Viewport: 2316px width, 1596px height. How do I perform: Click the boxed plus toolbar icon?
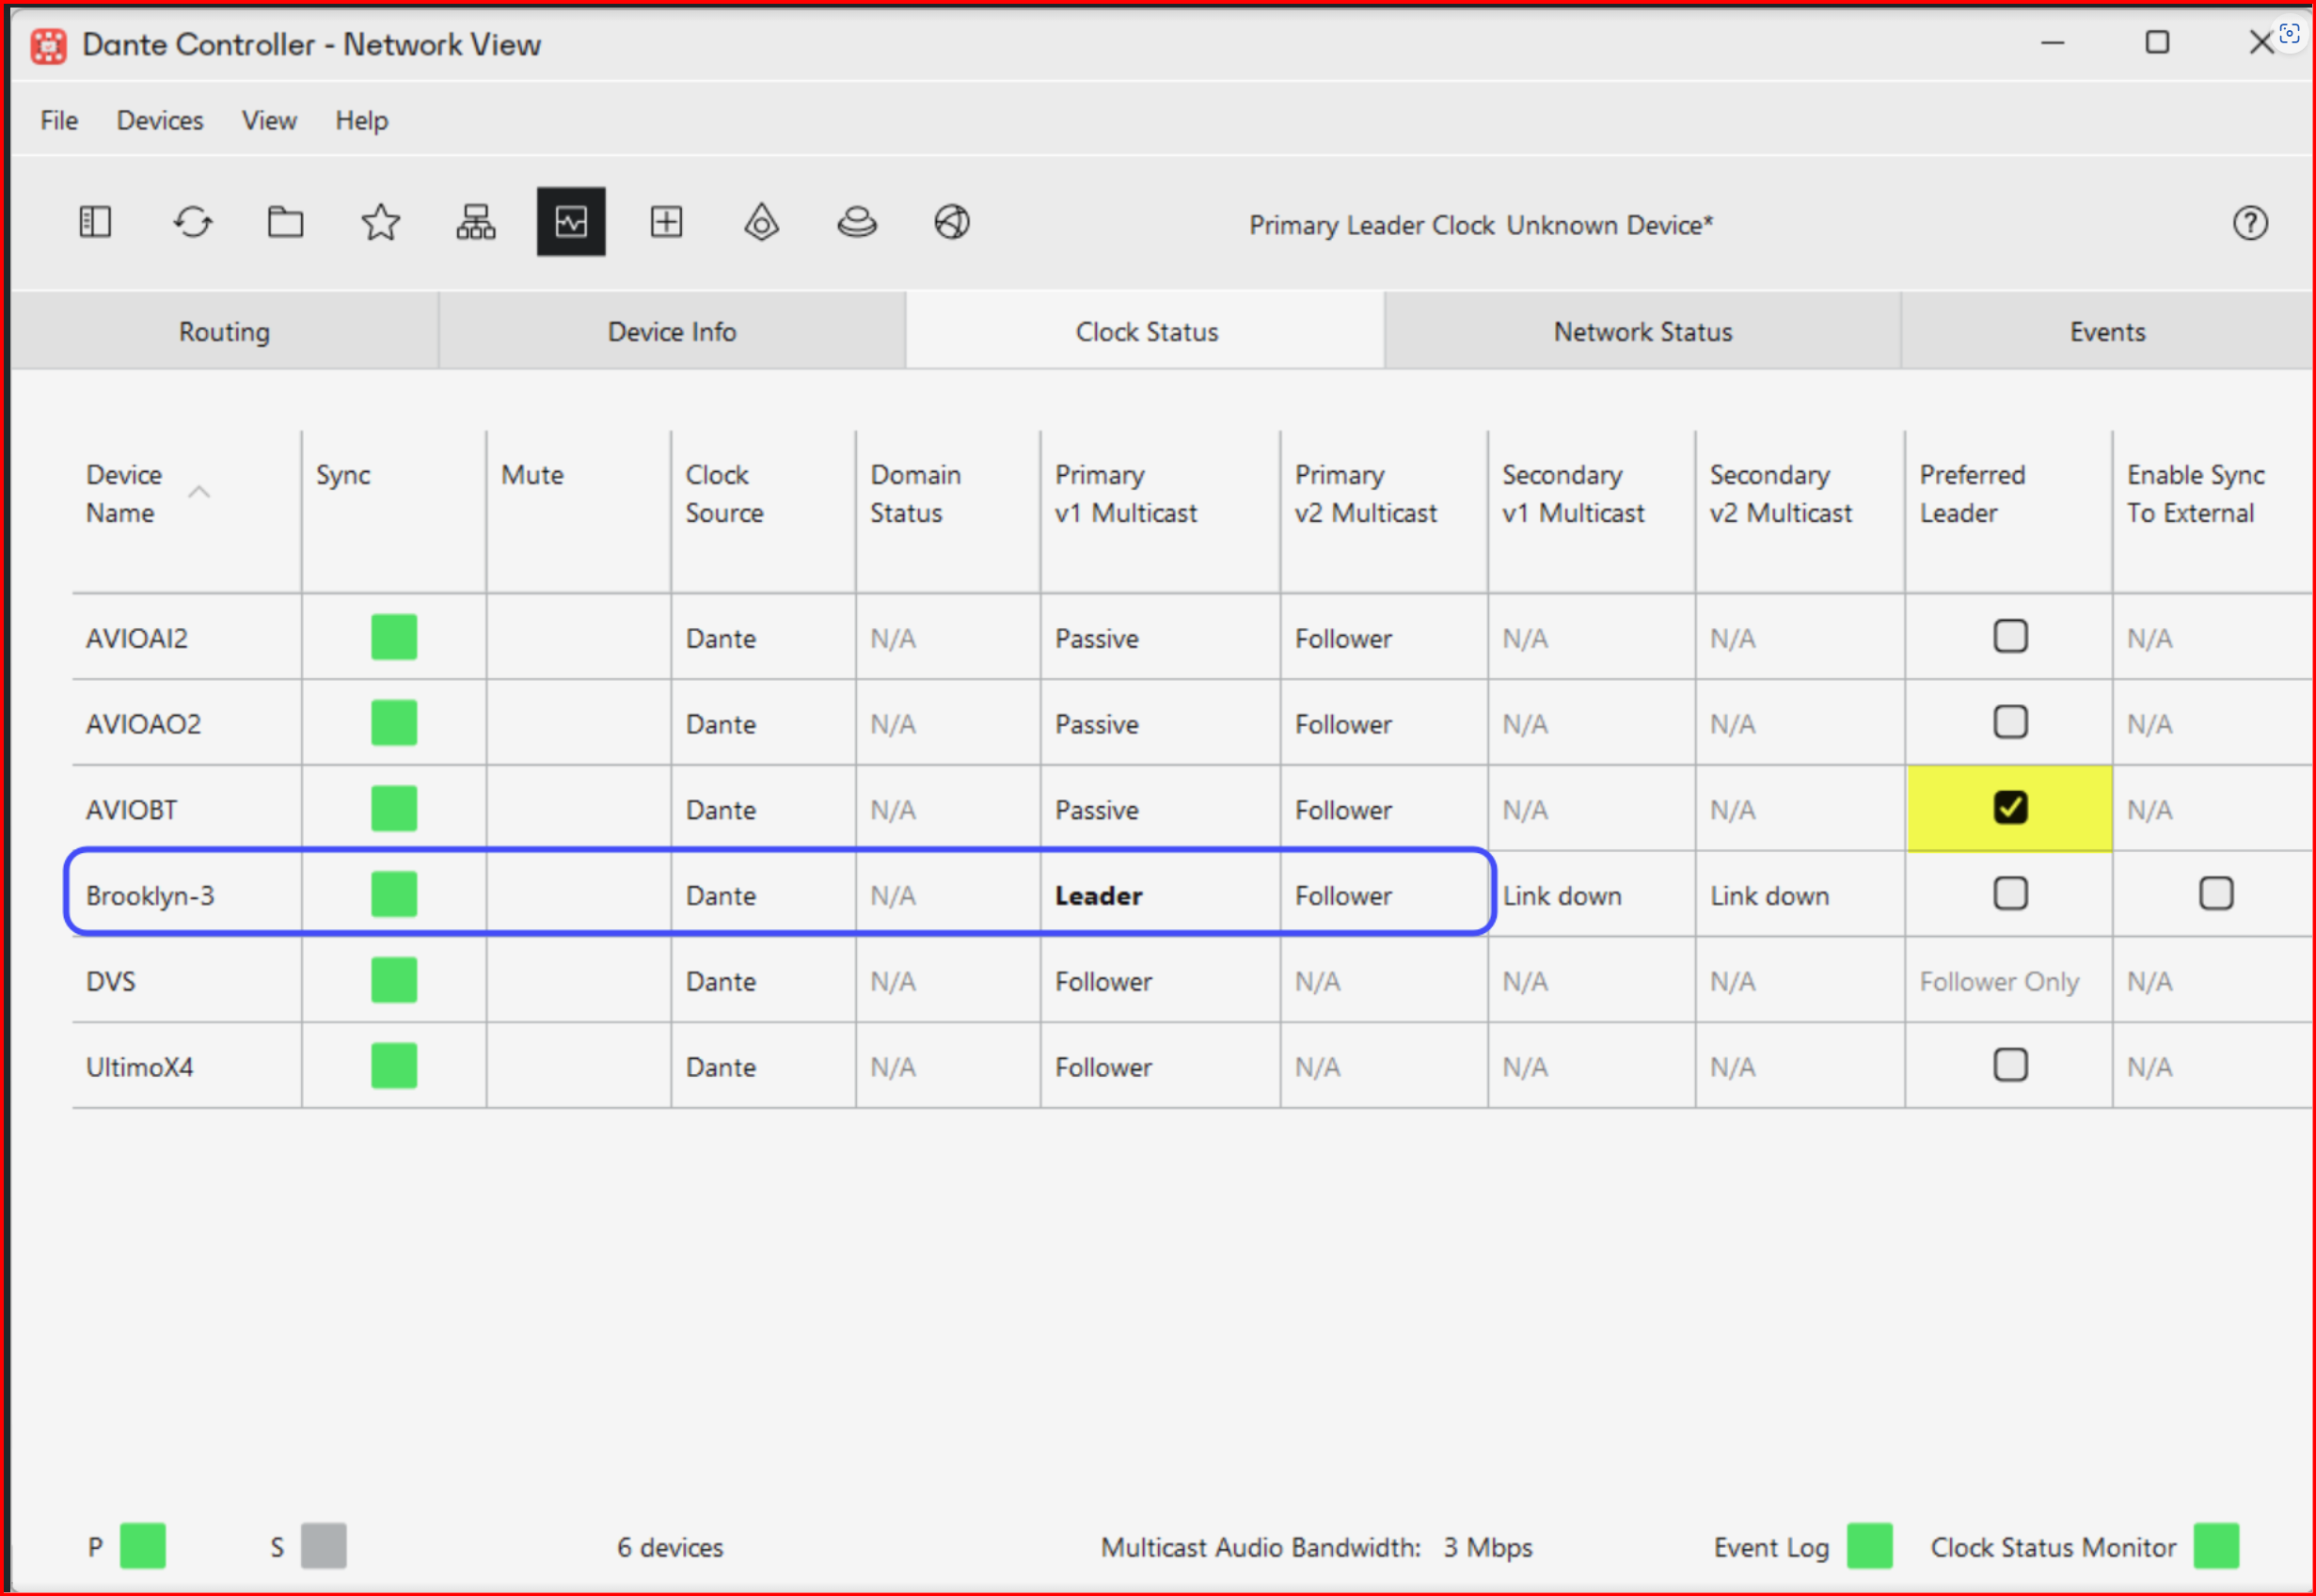tap(666, 222)
